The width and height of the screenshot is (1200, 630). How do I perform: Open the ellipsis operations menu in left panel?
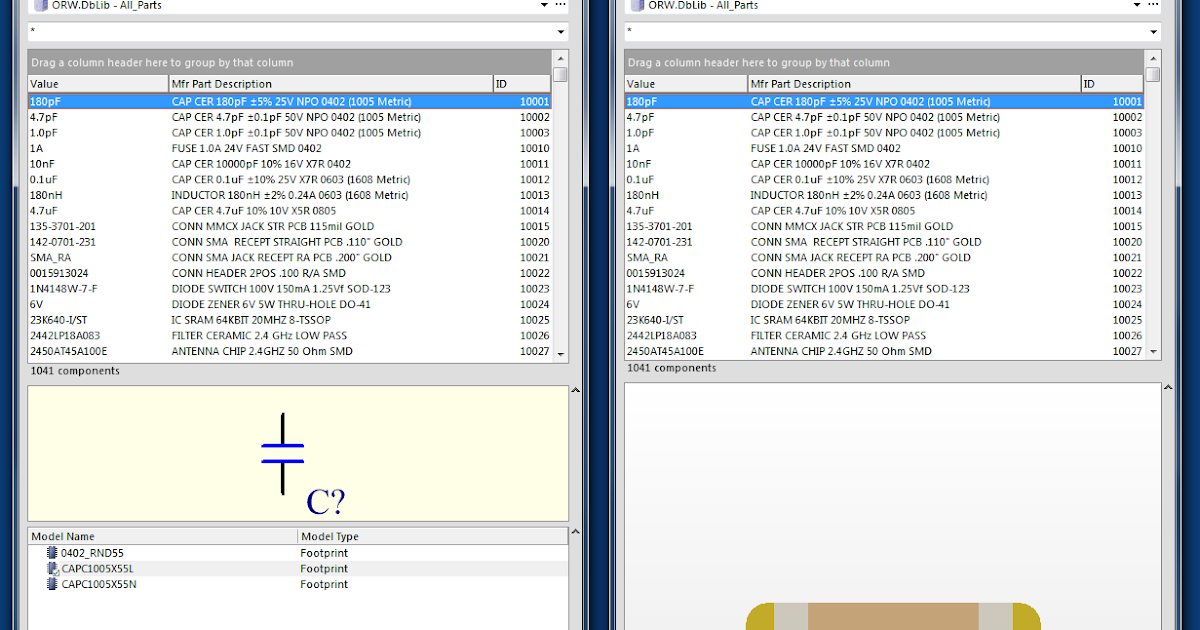[x=560, y=5]
